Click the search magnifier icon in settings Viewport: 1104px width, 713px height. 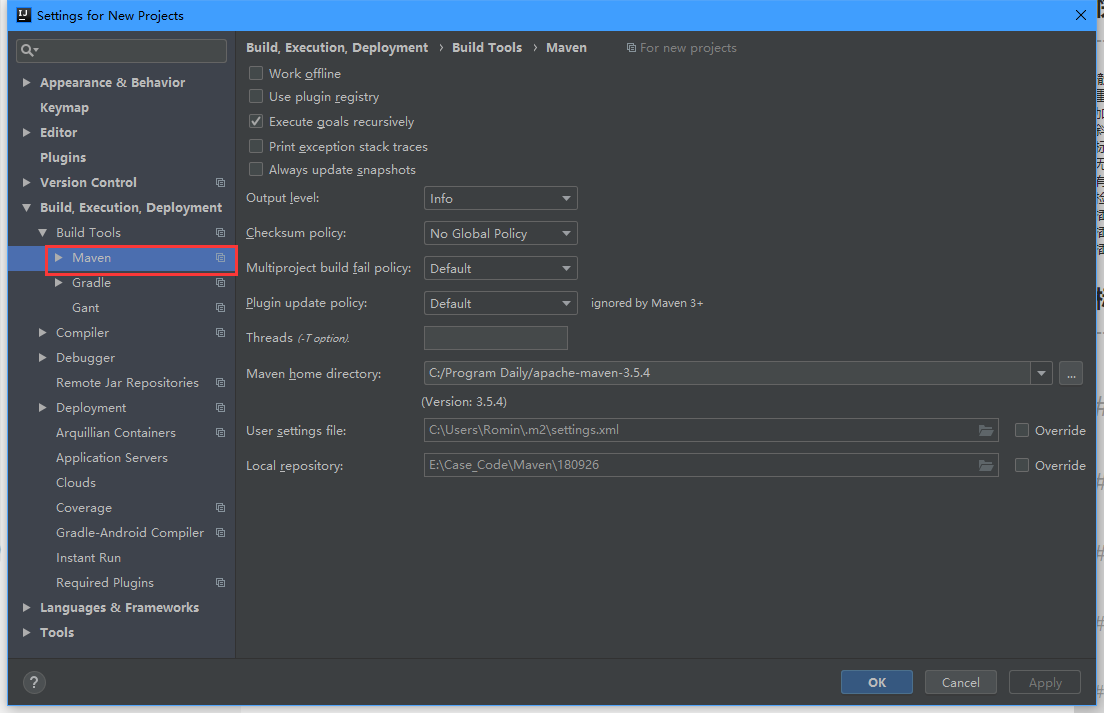pos(29,50)
